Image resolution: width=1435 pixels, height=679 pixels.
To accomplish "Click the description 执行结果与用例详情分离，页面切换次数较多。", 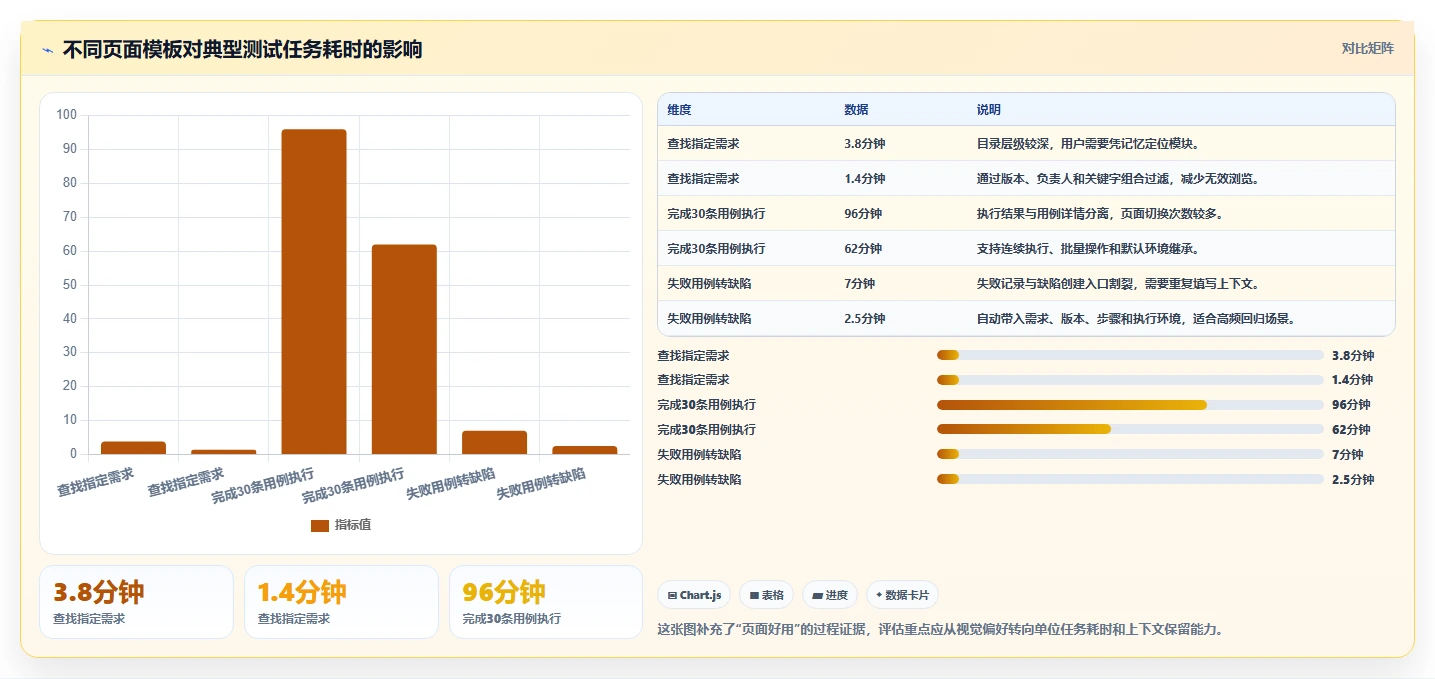I will click(1100, 214).
